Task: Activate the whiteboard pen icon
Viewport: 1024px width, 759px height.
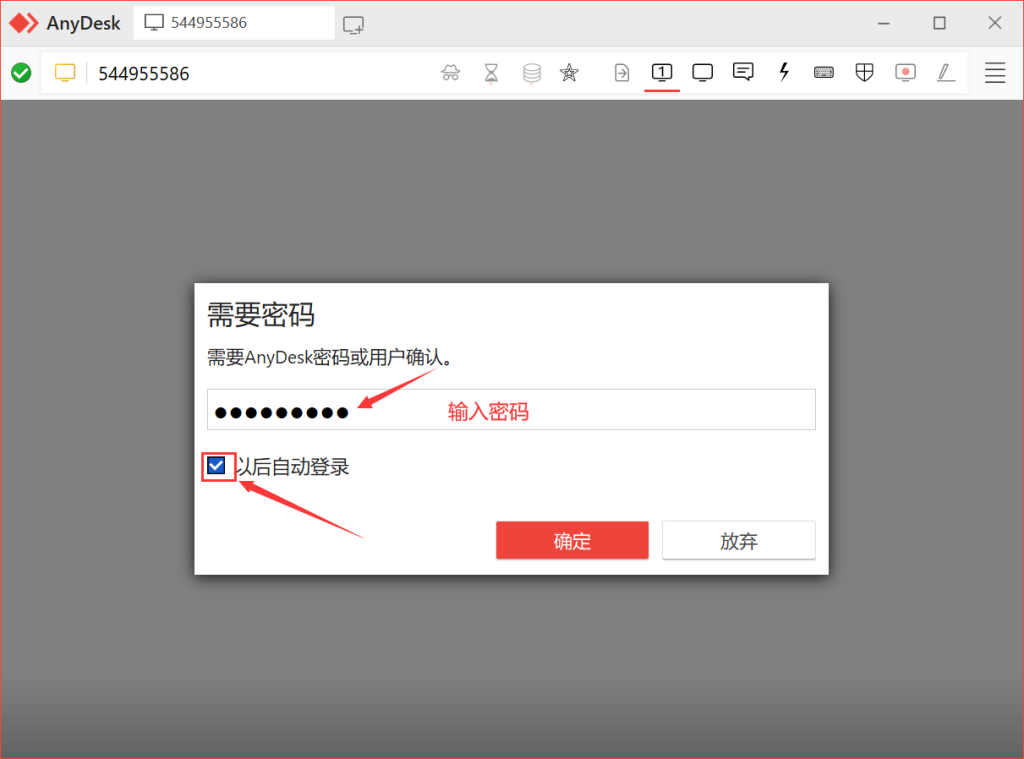Action: (946, 73)
